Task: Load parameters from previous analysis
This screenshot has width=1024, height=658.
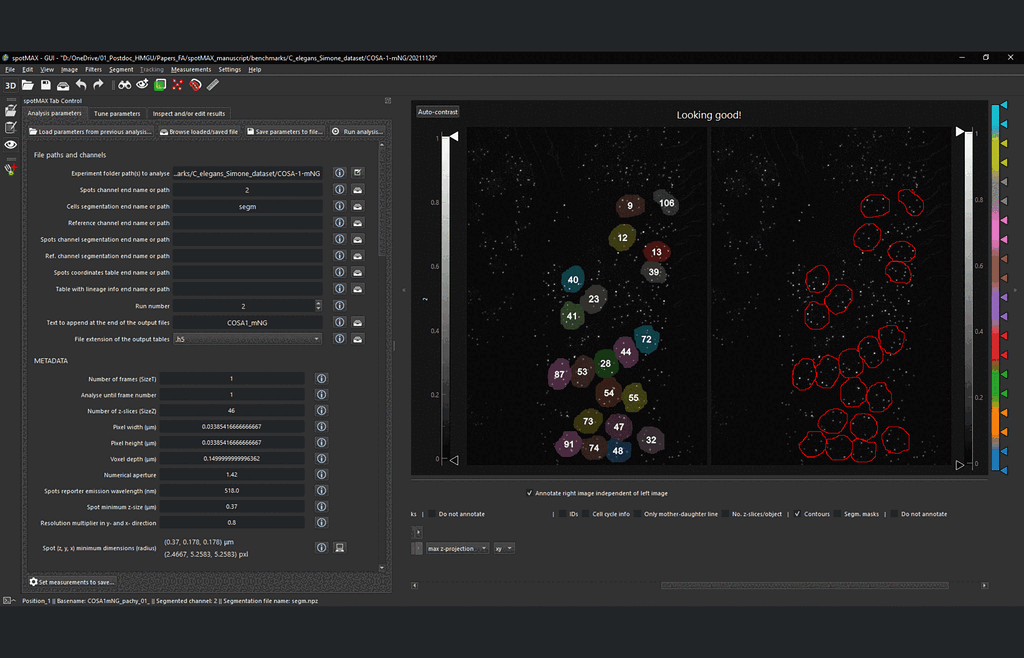Action: click(89, 131)
